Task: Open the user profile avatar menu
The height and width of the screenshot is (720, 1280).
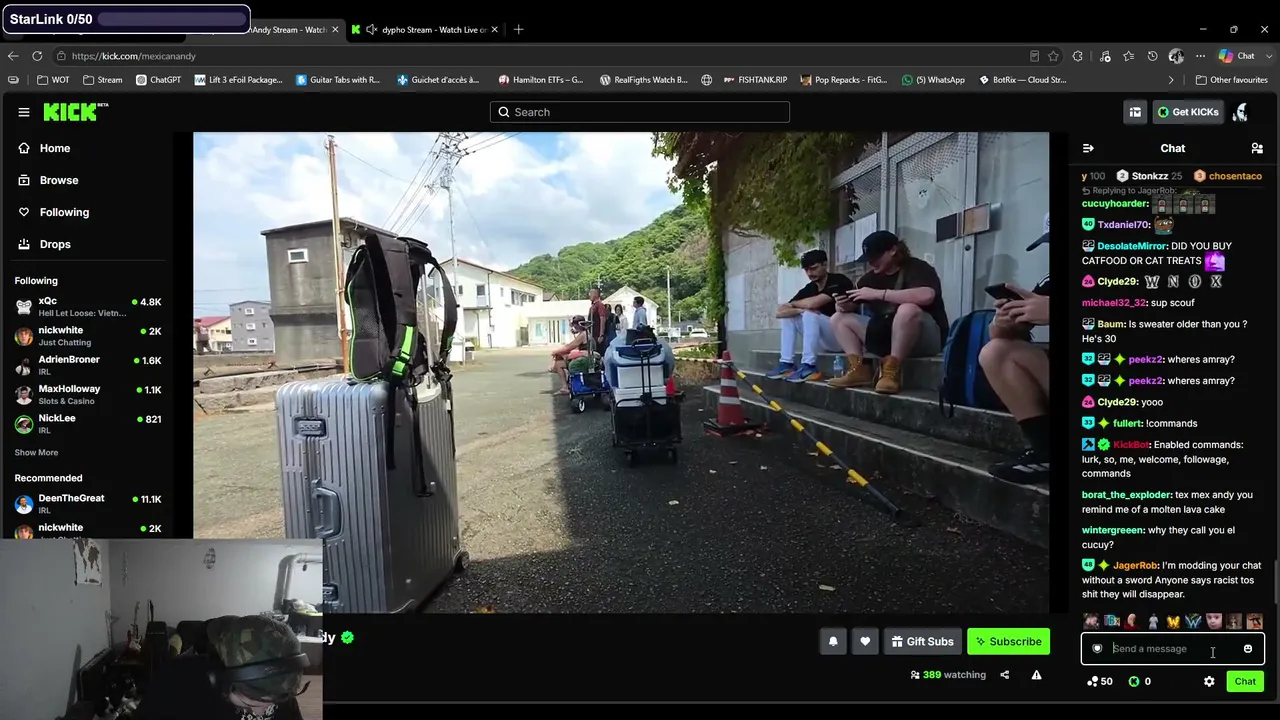Action: [1241, 112]
